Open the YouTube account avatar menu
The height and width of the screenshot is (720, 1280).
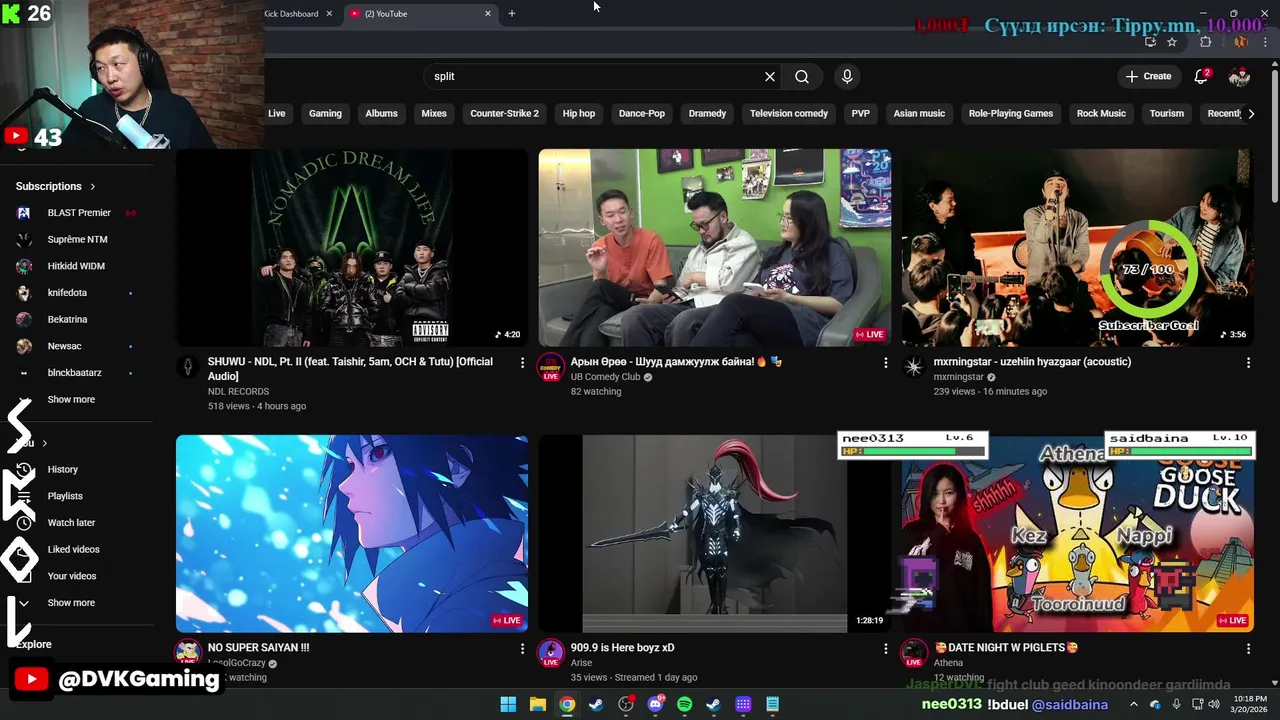[1239, 76]
